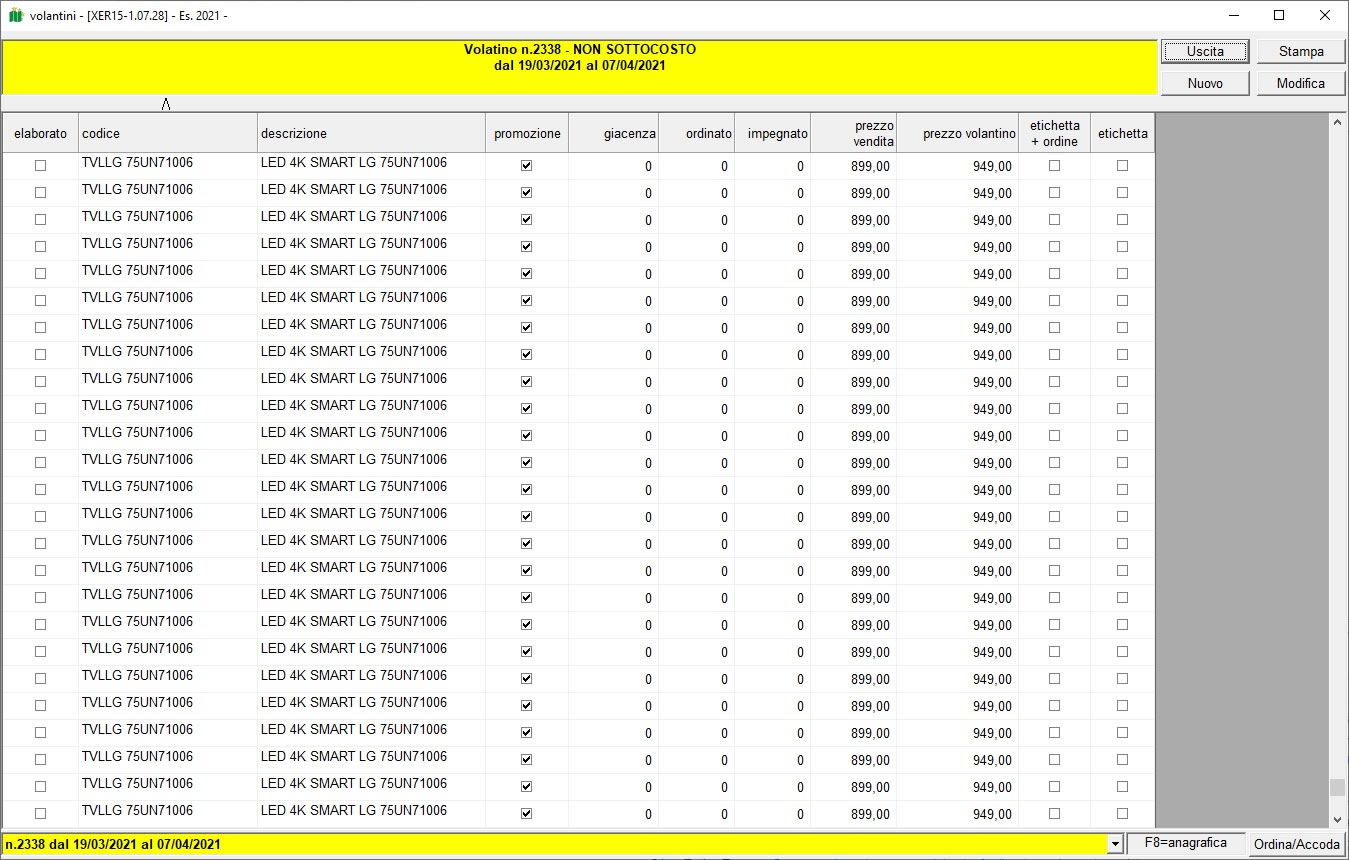
Task: Maximize the volantini window
Action: pos(1279,15)
